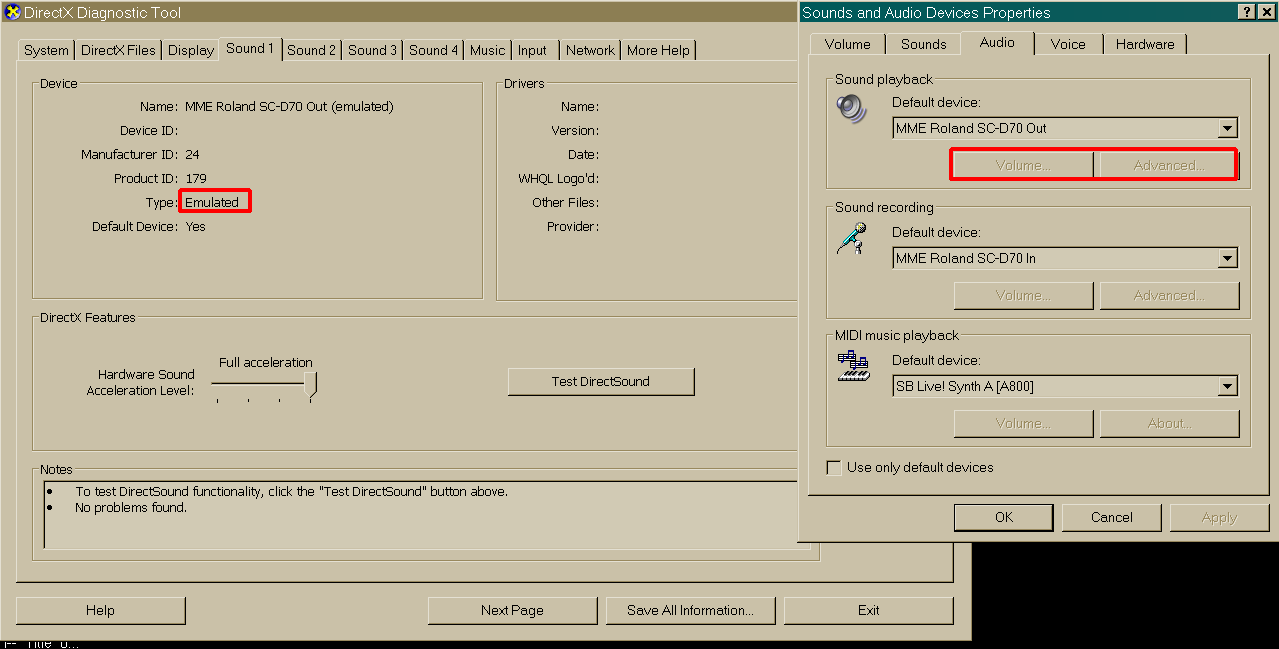
Task: Click the help question mark in title bar
Action: pos(1245,12)
